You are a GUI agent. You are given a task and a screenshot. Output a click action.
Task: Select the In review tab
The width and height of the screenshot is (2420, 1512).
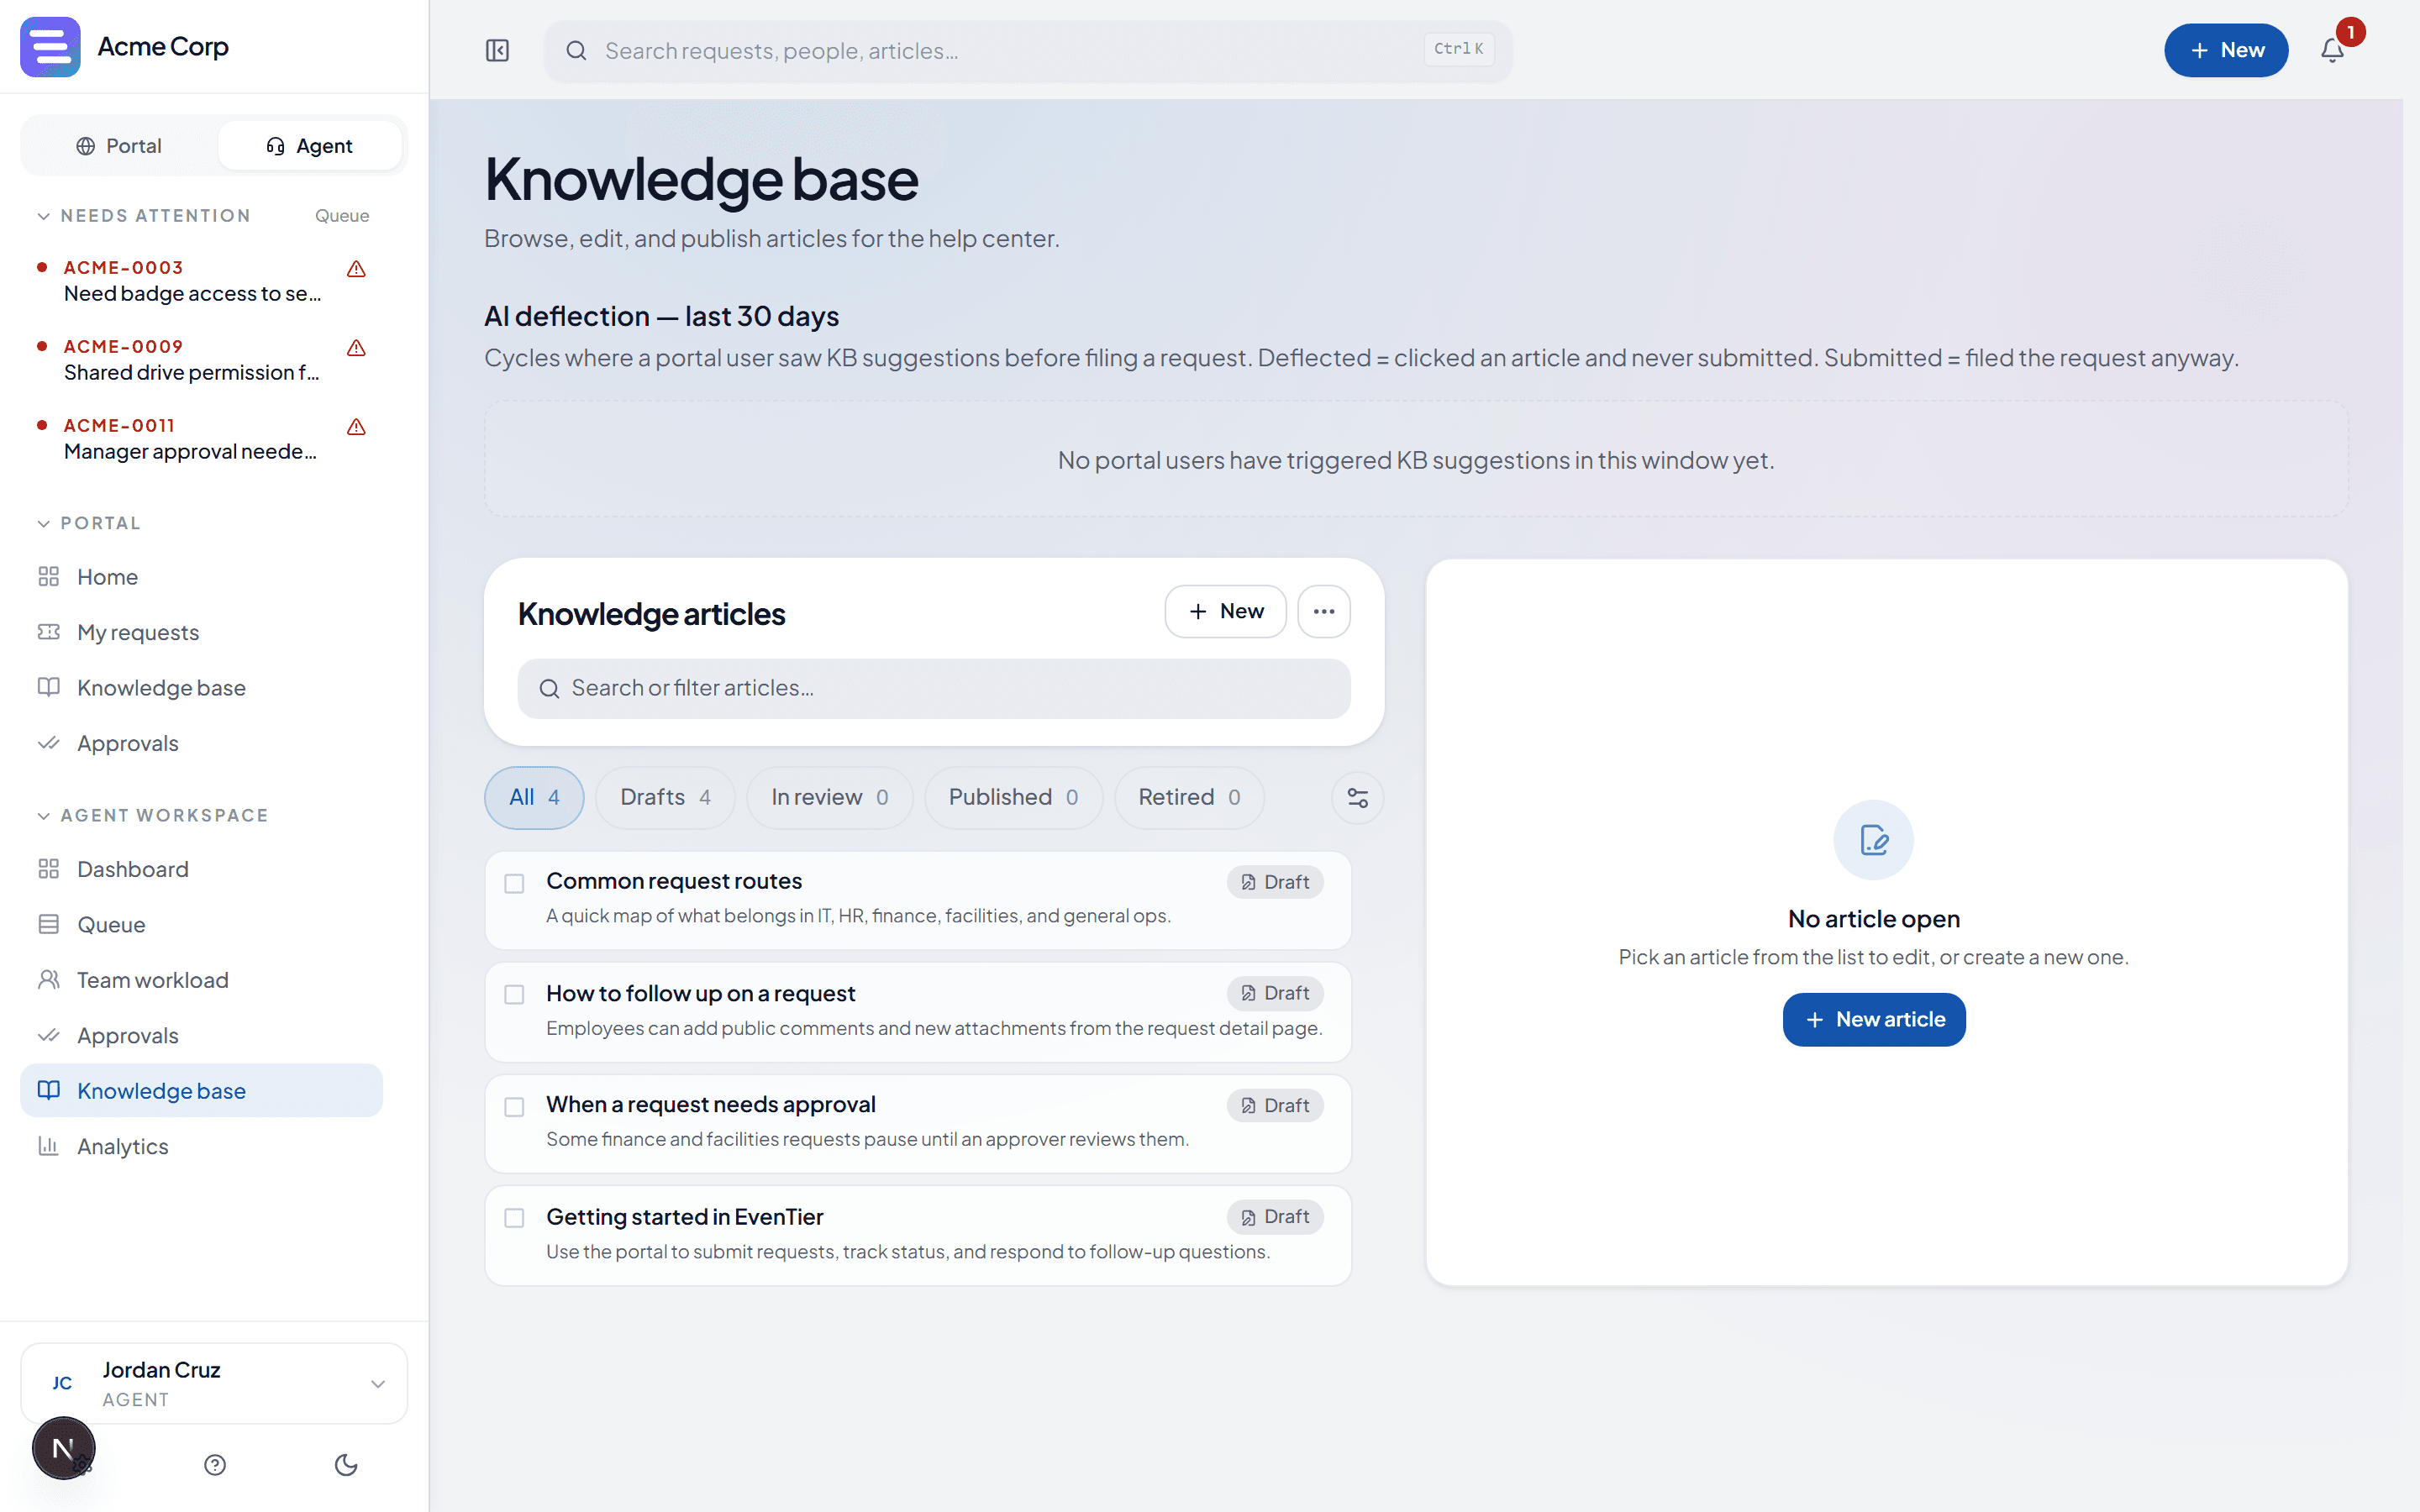coord(829,797)
